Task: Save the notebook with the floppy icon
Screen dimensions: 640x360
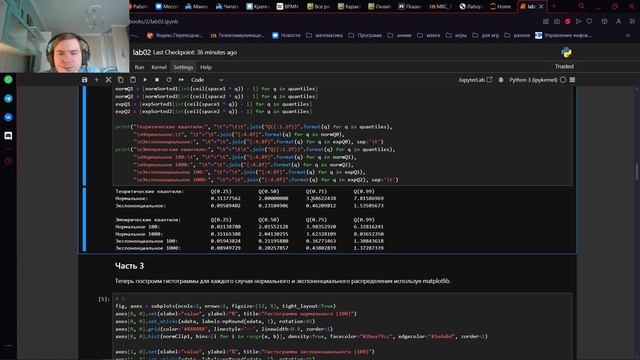Action: click(x=84, y=80)
